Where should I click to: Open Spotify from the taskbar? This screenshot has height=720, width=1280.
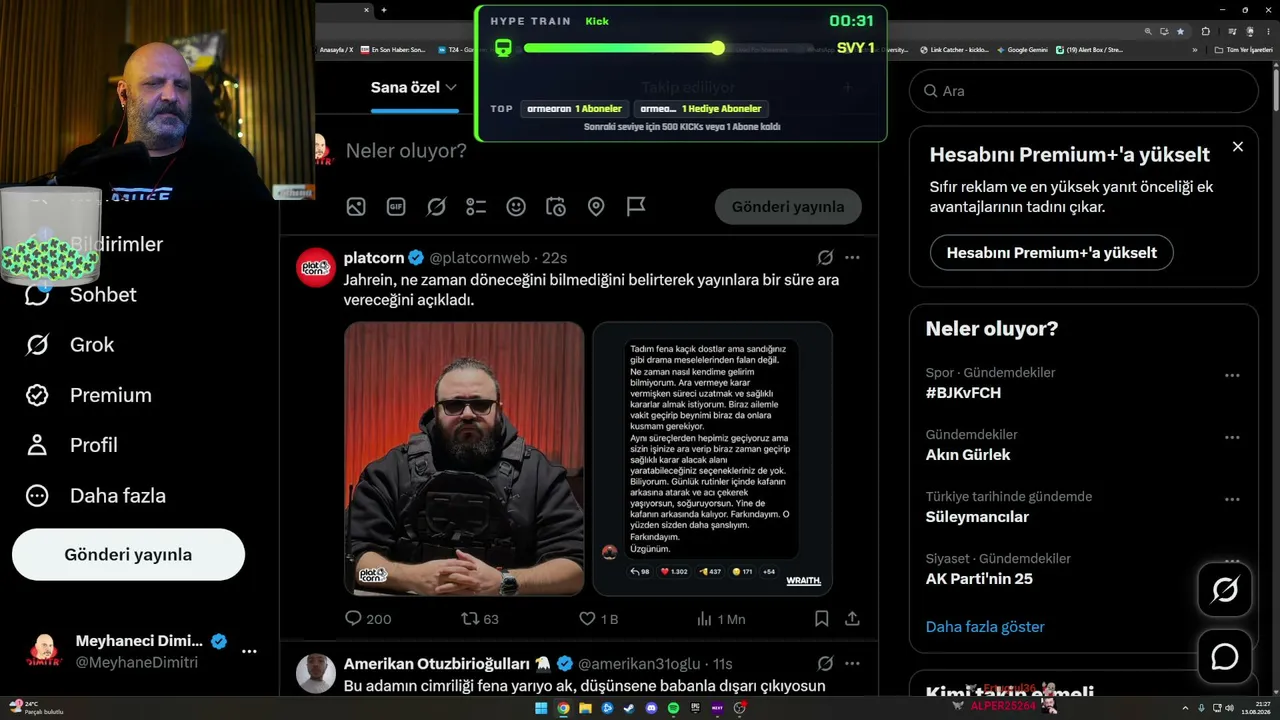click(673, 708)
